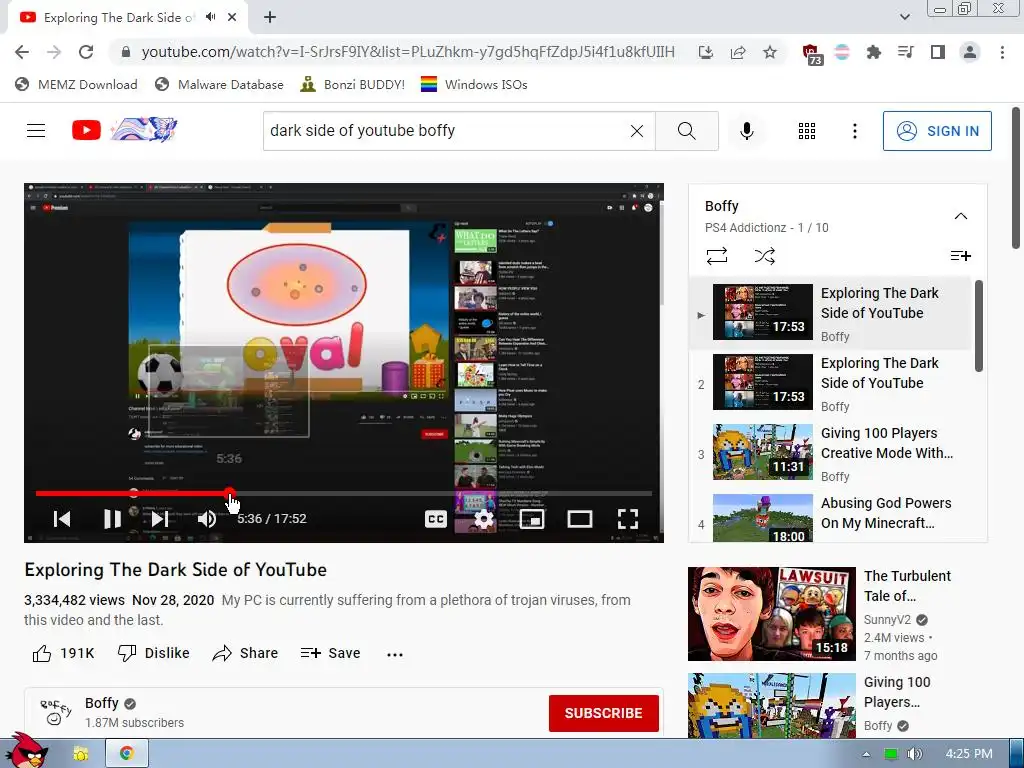Open more actions ellipsis under video
The height and width of the screenshot is (768, 1024).
click(394, 654)
